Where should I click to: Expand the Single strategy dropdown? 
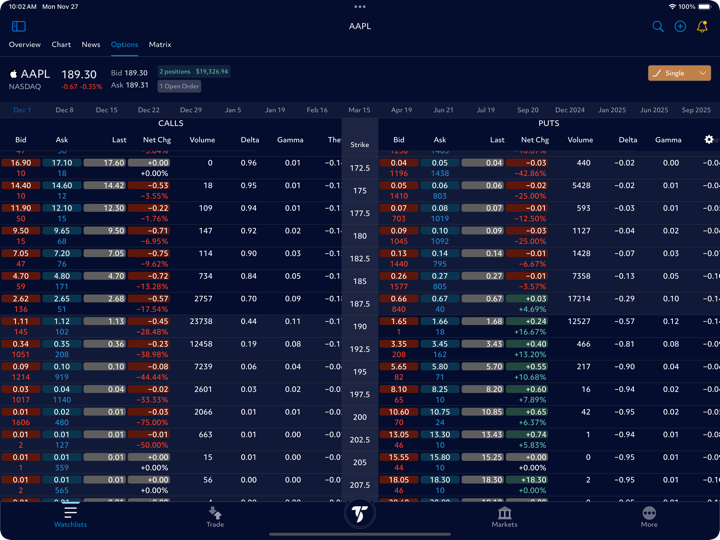coord(680,73)
